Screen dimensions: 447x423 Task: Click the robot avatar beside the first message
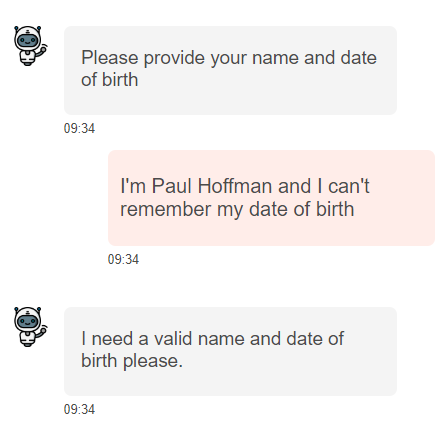tap(30, 46)
